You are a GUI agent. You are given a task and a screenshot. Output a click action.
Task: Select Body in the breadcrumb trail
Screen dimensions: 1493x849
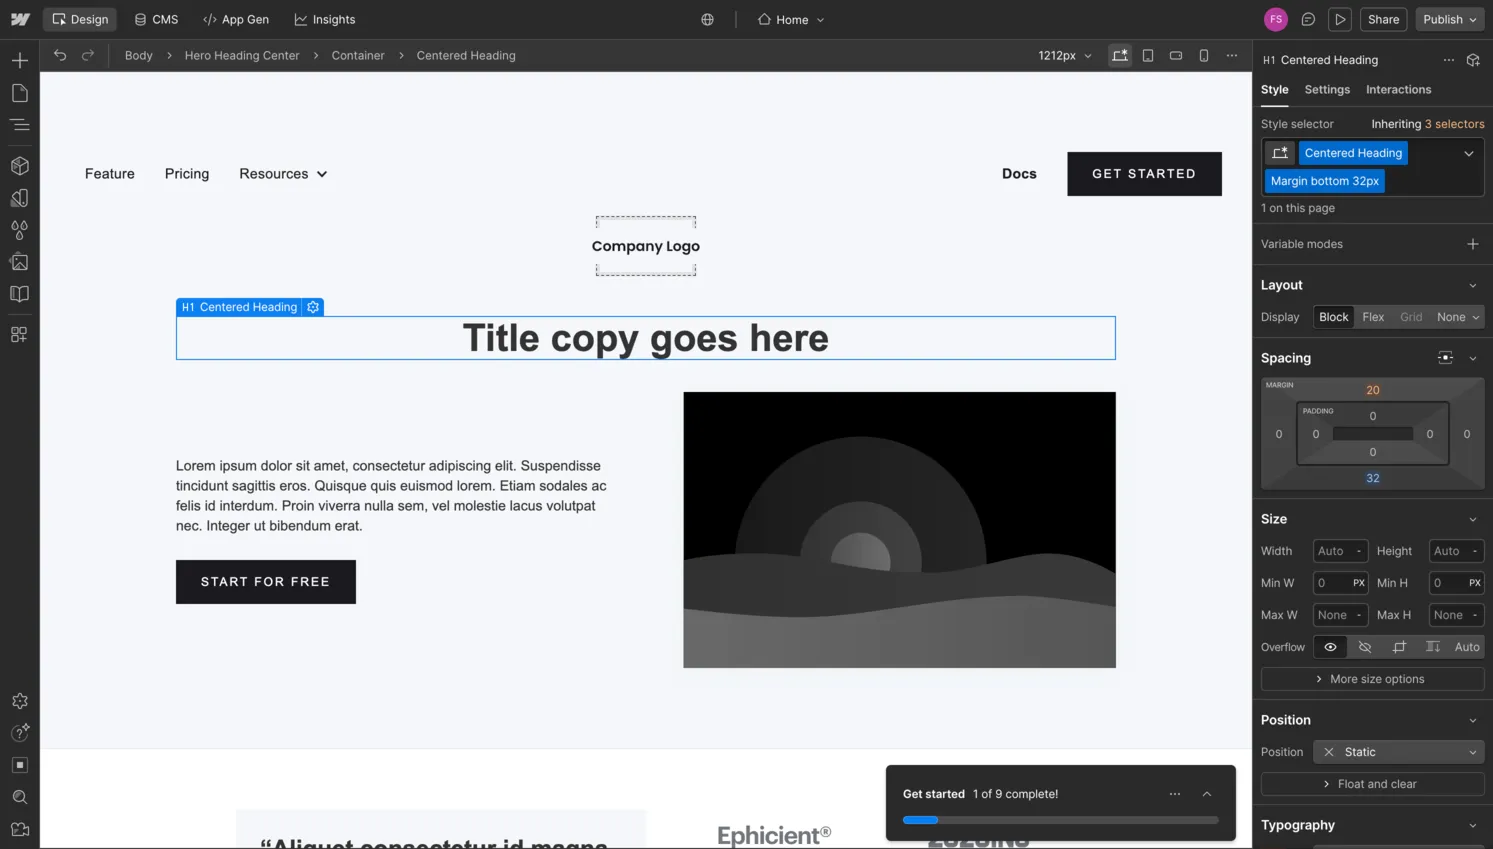(138, 55)
